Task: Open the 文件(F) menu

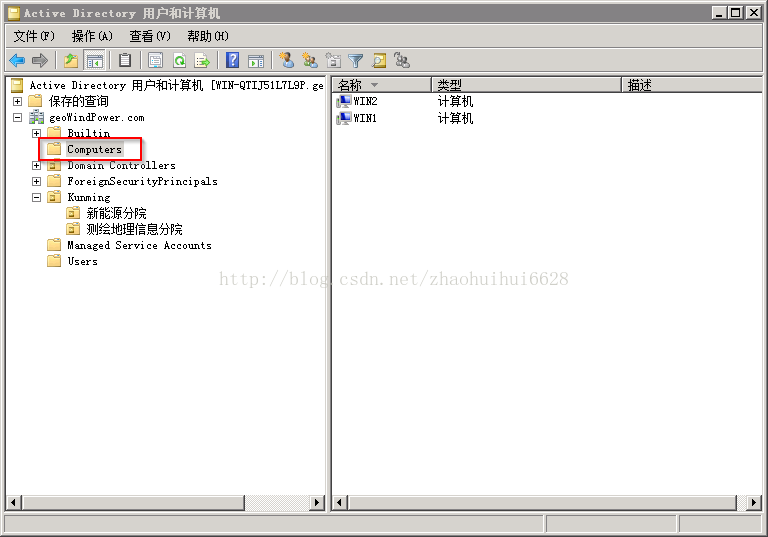Action: click(34, 36)
